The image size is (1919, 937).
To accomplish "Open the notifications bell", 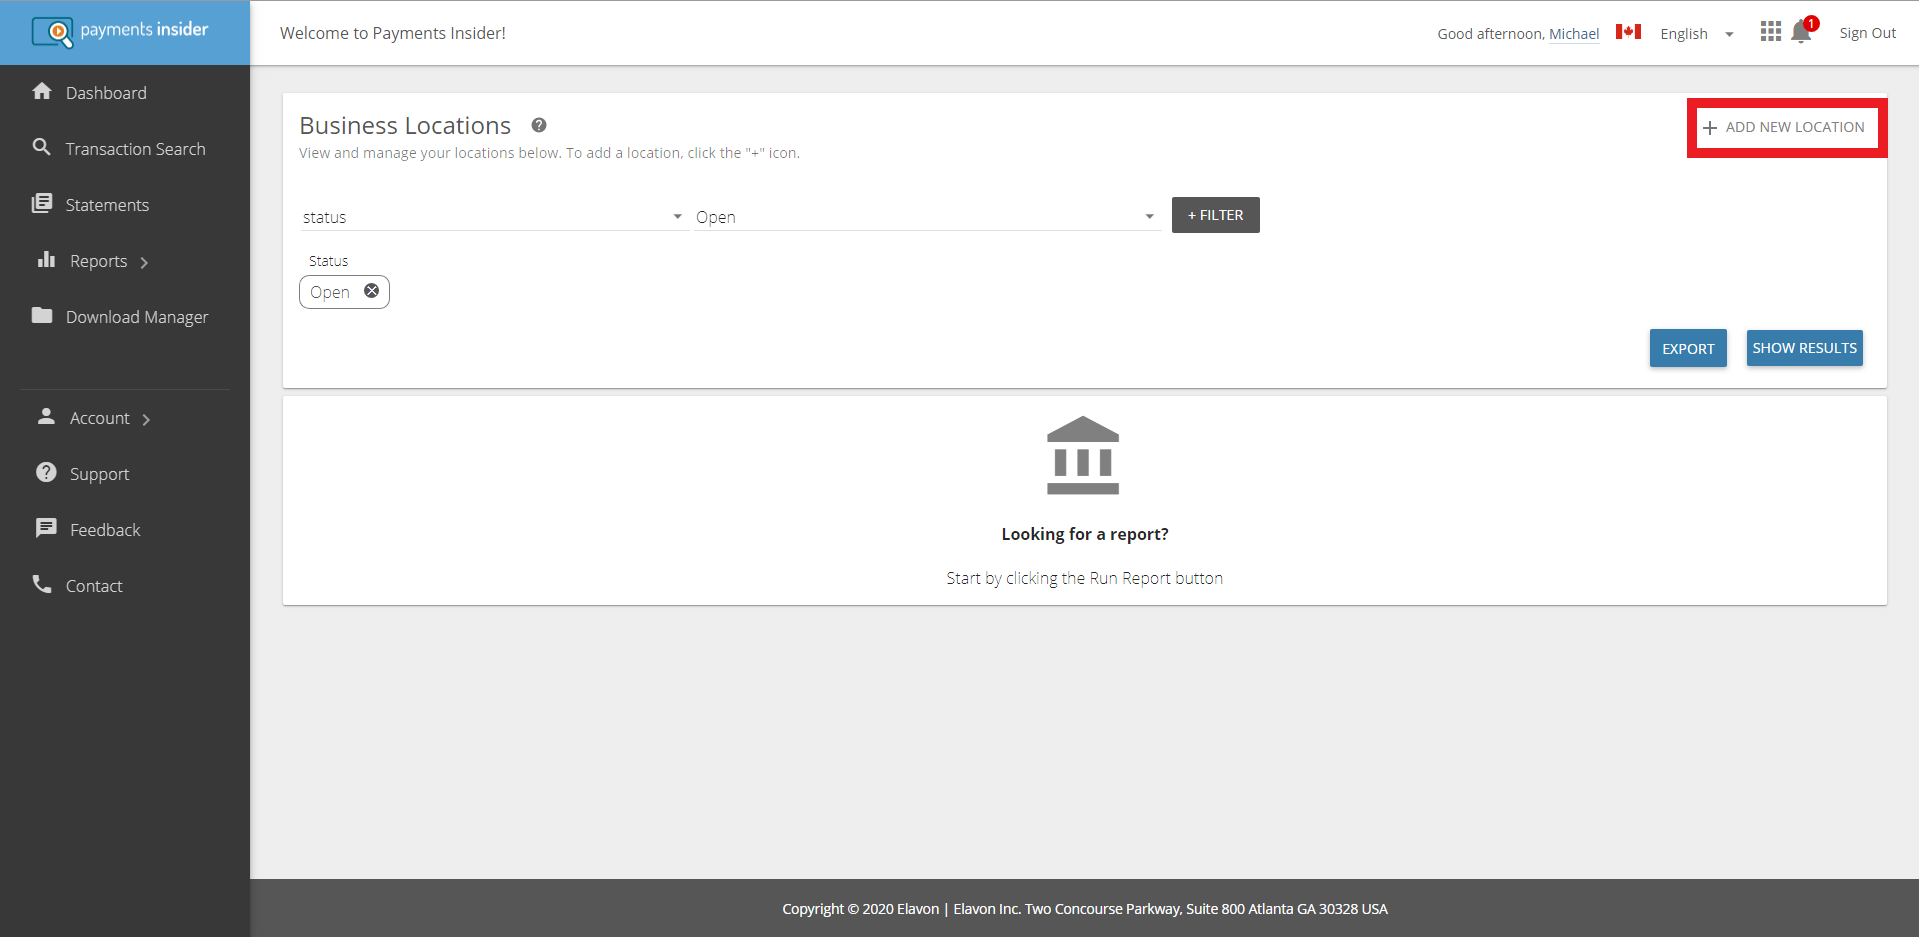I will tap(1802, 32).
